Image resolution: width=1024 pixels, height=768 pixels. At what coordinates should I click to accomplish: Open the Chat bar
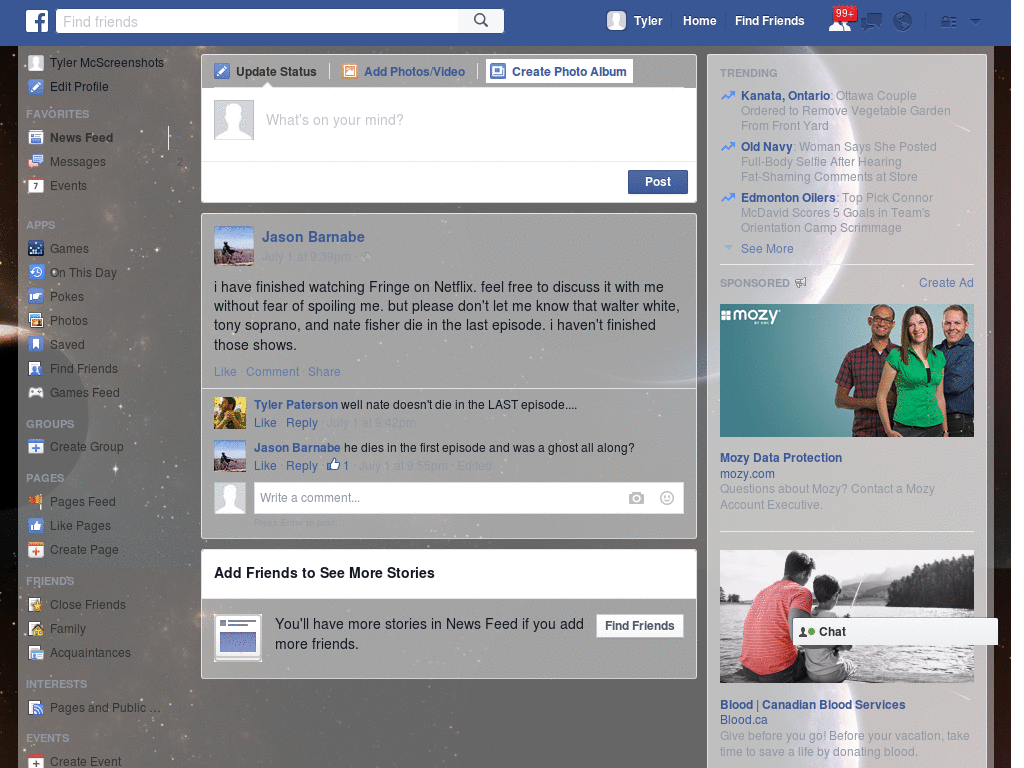point(895,632)
